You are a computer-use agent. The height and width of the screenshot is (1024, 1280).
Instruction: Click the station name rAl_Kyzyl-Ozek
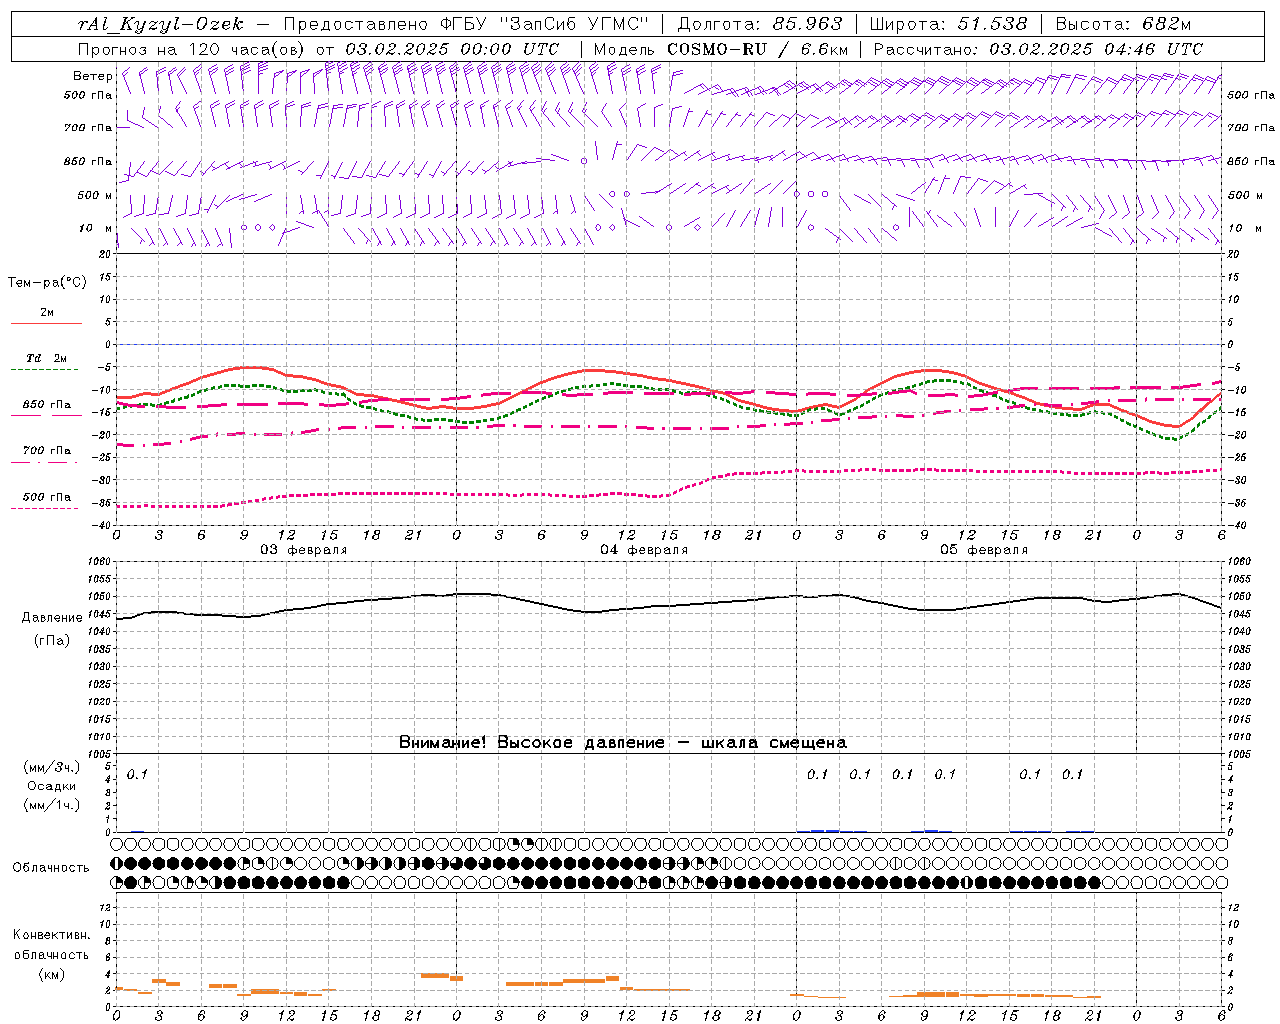tap(160, 24)
